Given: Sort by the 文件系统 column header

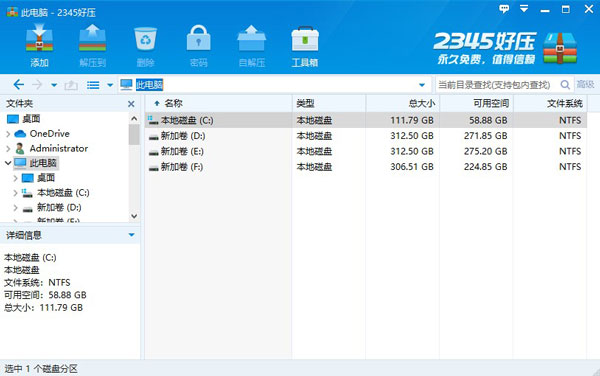Looking at the screenshot, I should click(550, 103).
